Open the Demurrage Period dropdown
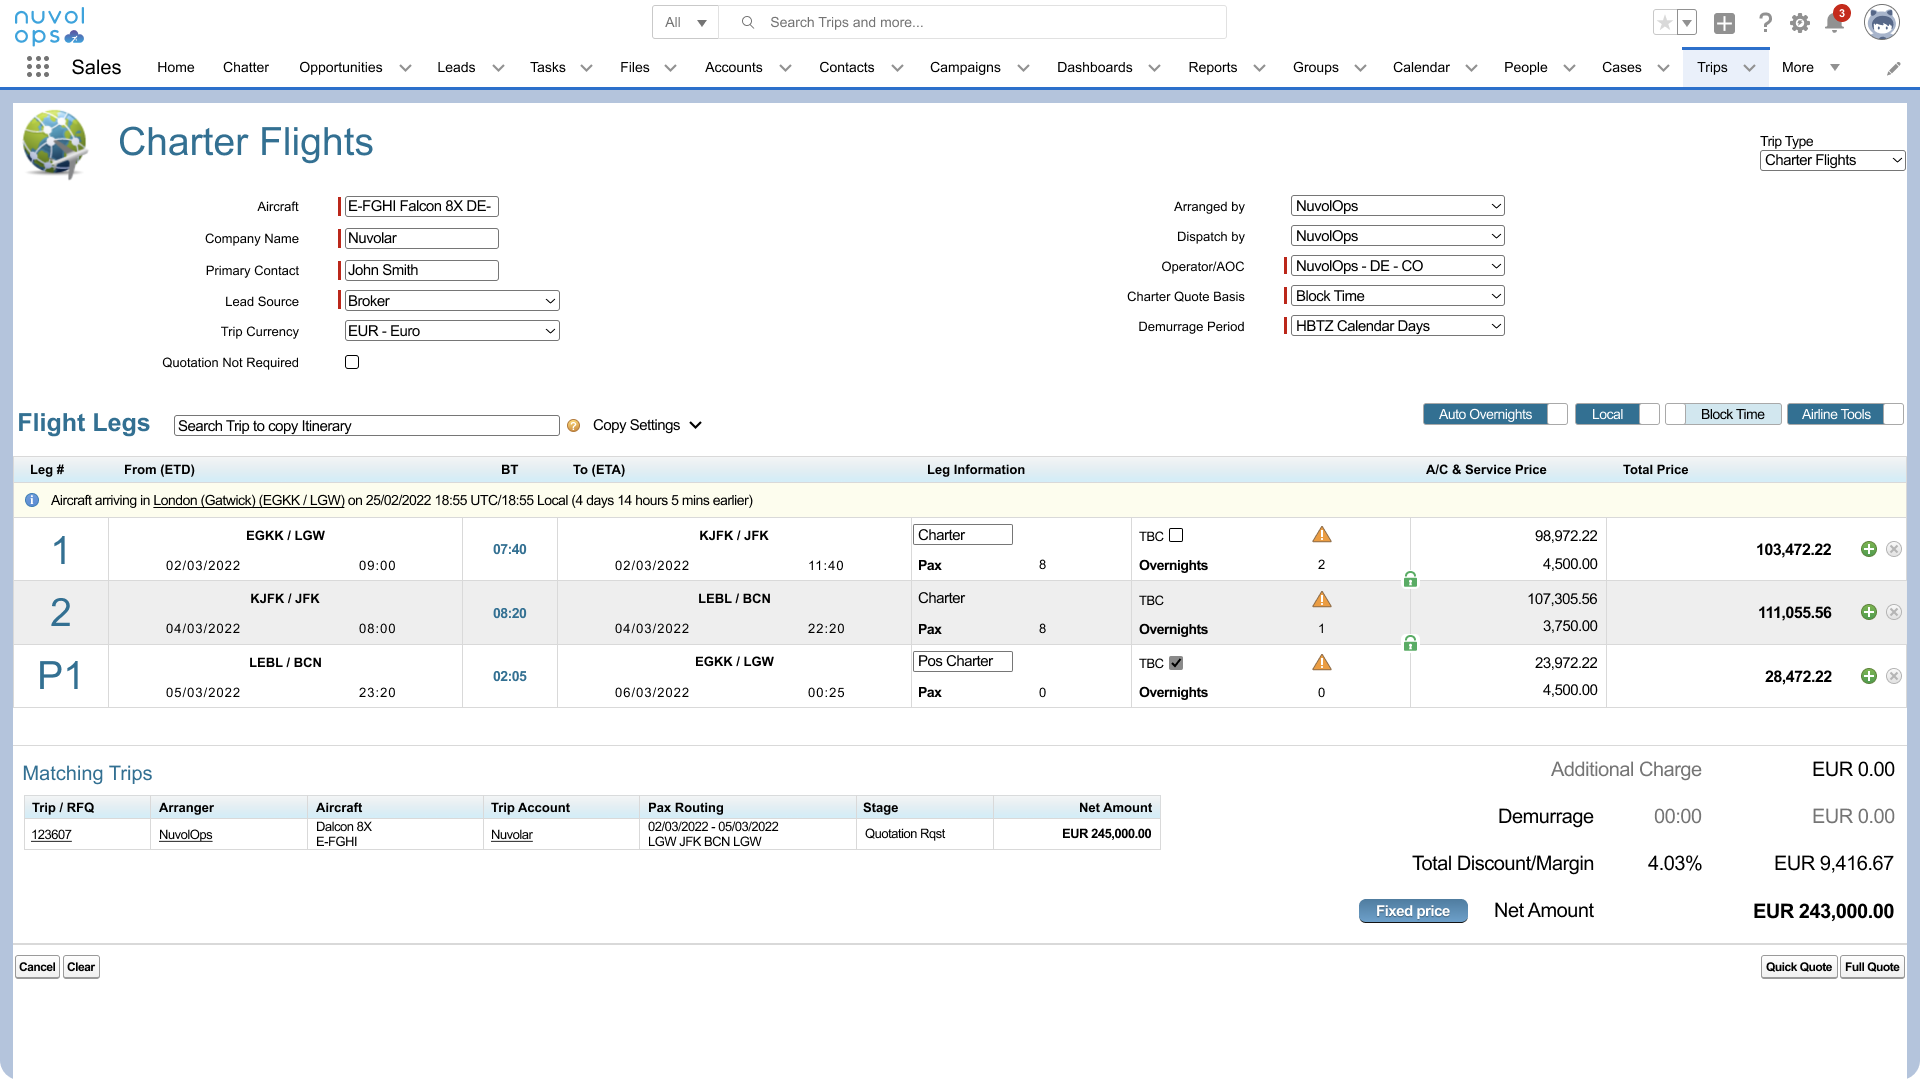Image resolution: width=1920 pixels, height=1080 pixels. tap(1398, 326)
